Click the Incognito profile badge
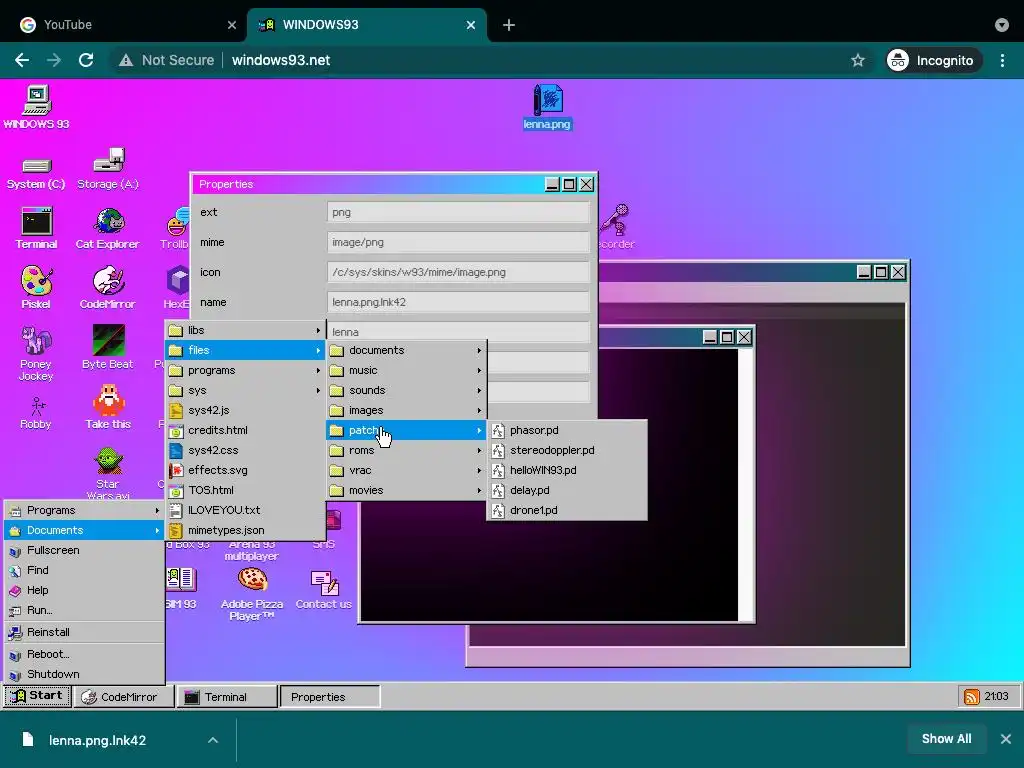 [x=934, y=60]
